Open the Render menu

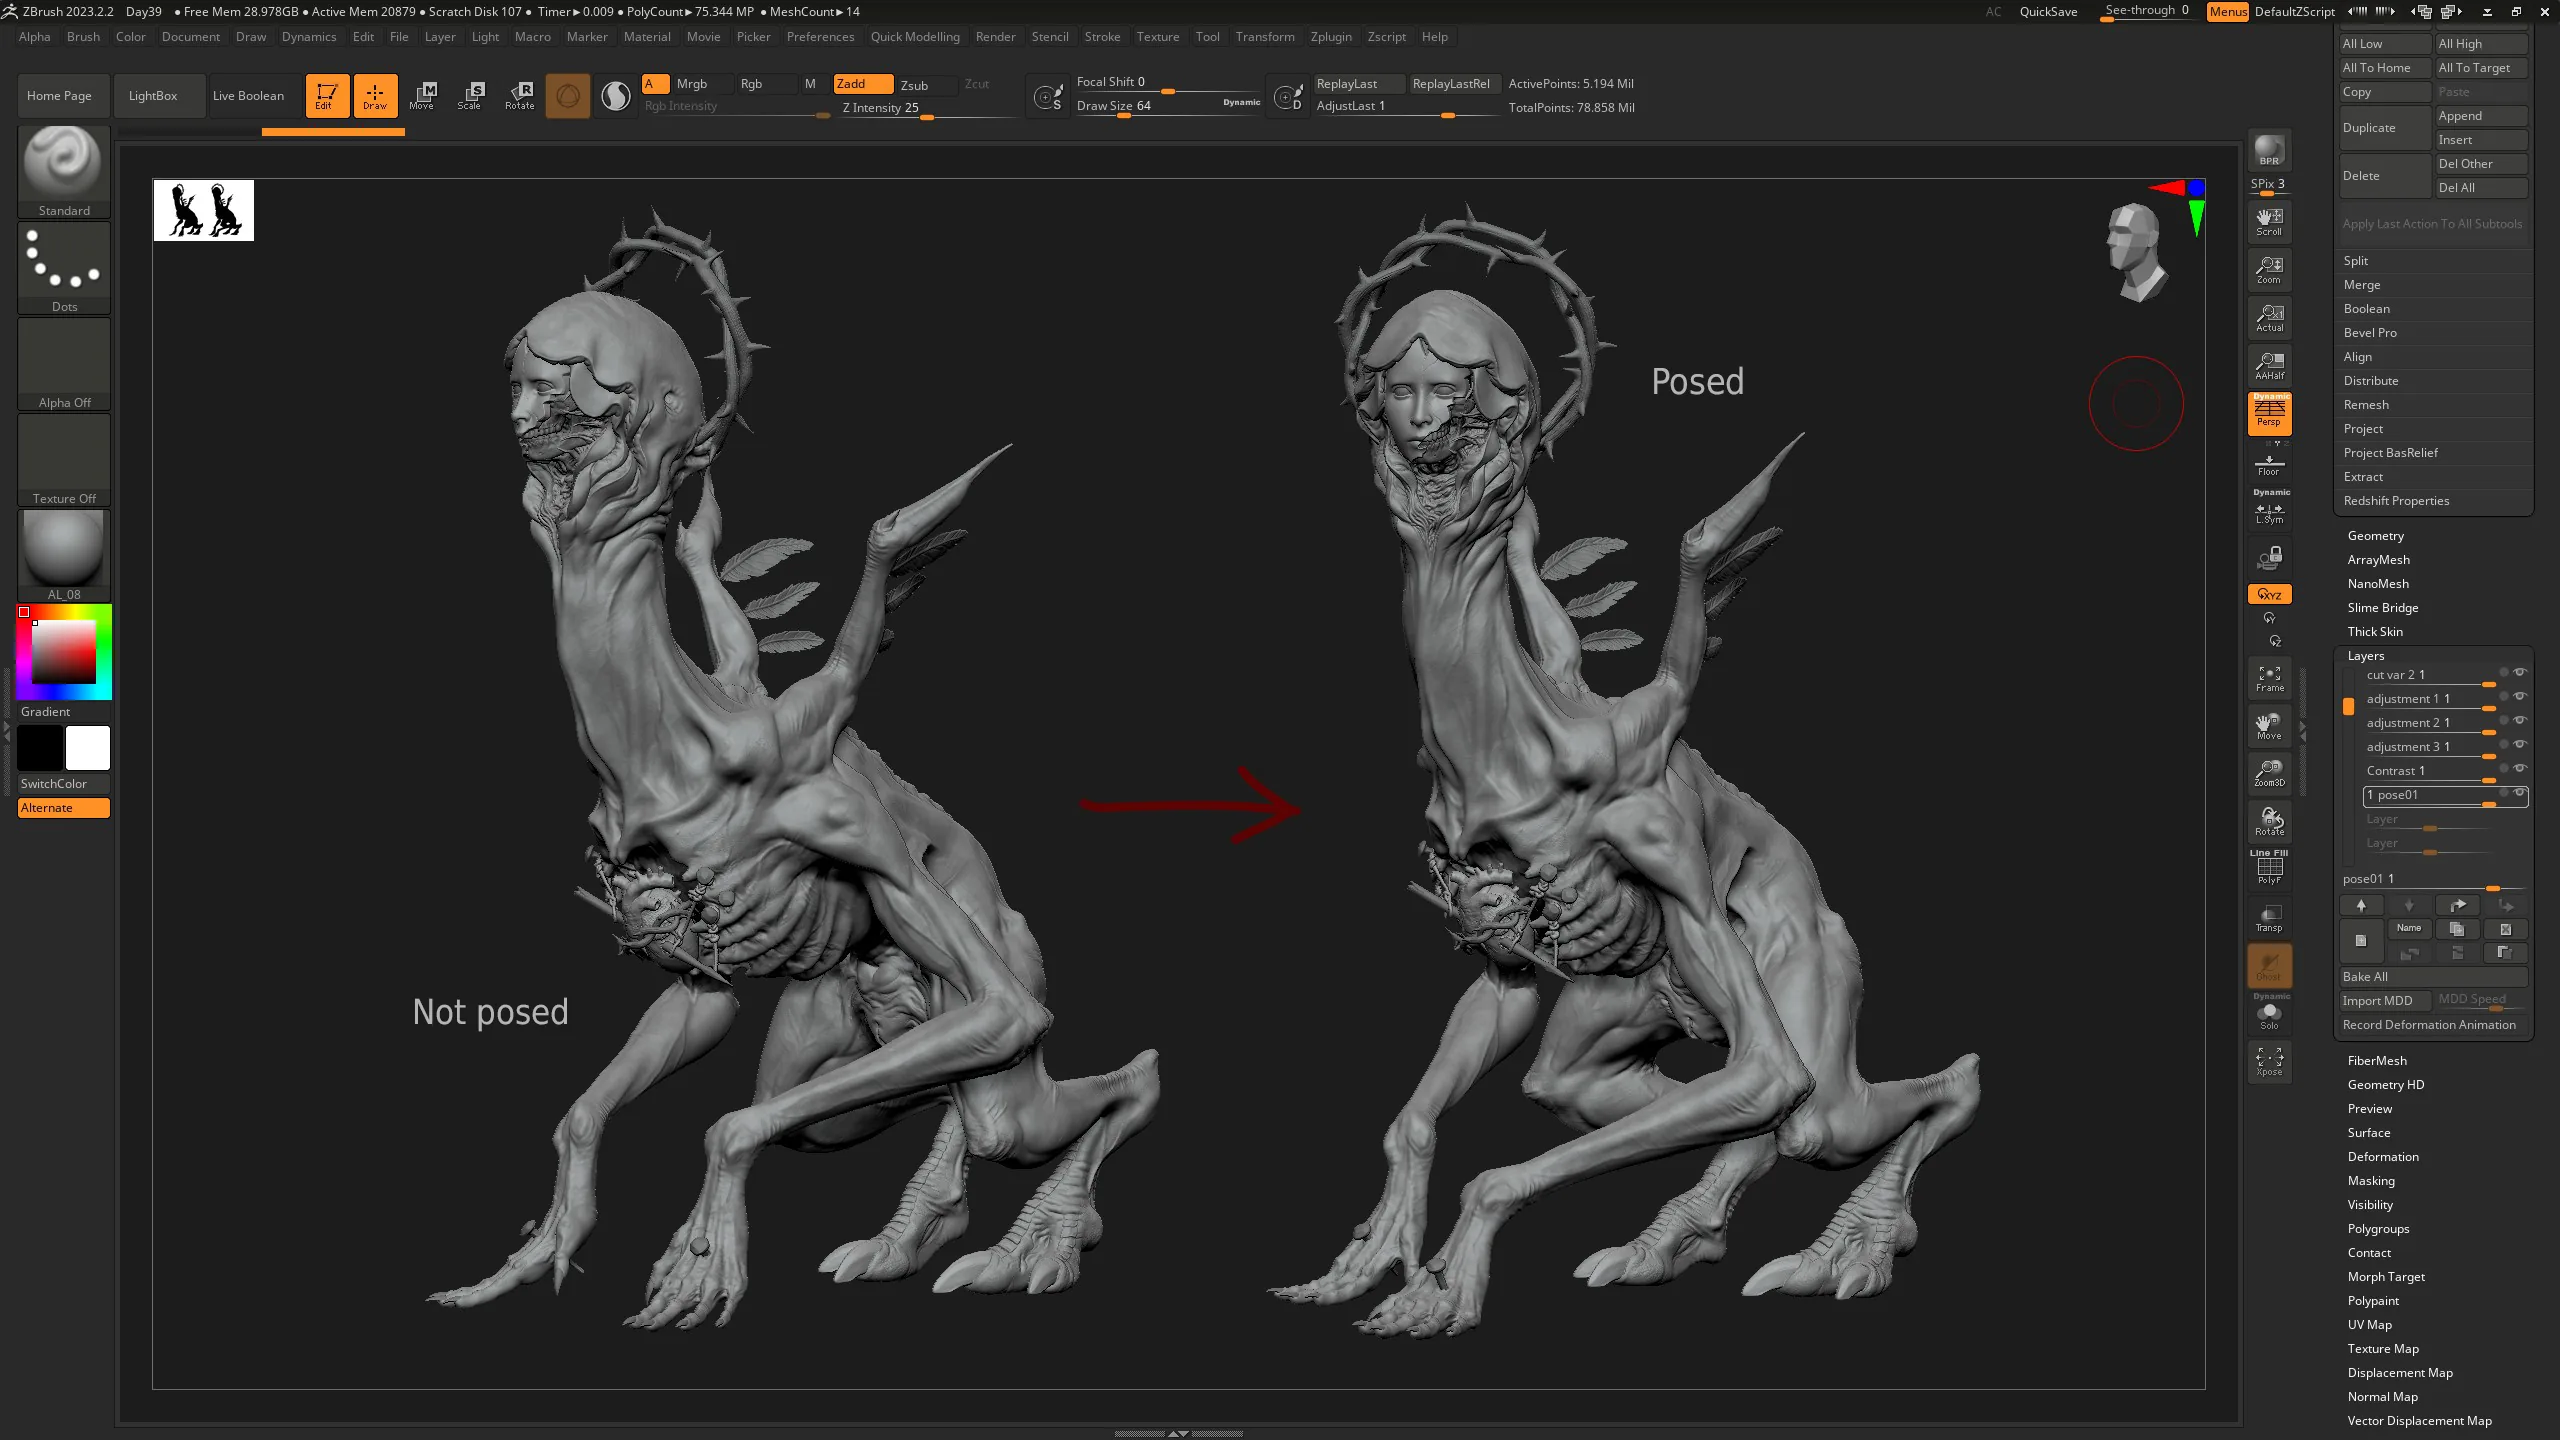(x=995, y=37)
